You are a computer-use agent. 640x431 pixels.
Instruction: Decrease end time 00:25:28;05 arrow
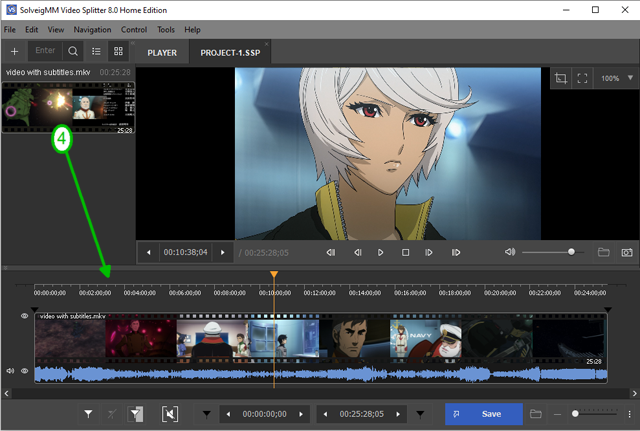click(x=325, y=414)
